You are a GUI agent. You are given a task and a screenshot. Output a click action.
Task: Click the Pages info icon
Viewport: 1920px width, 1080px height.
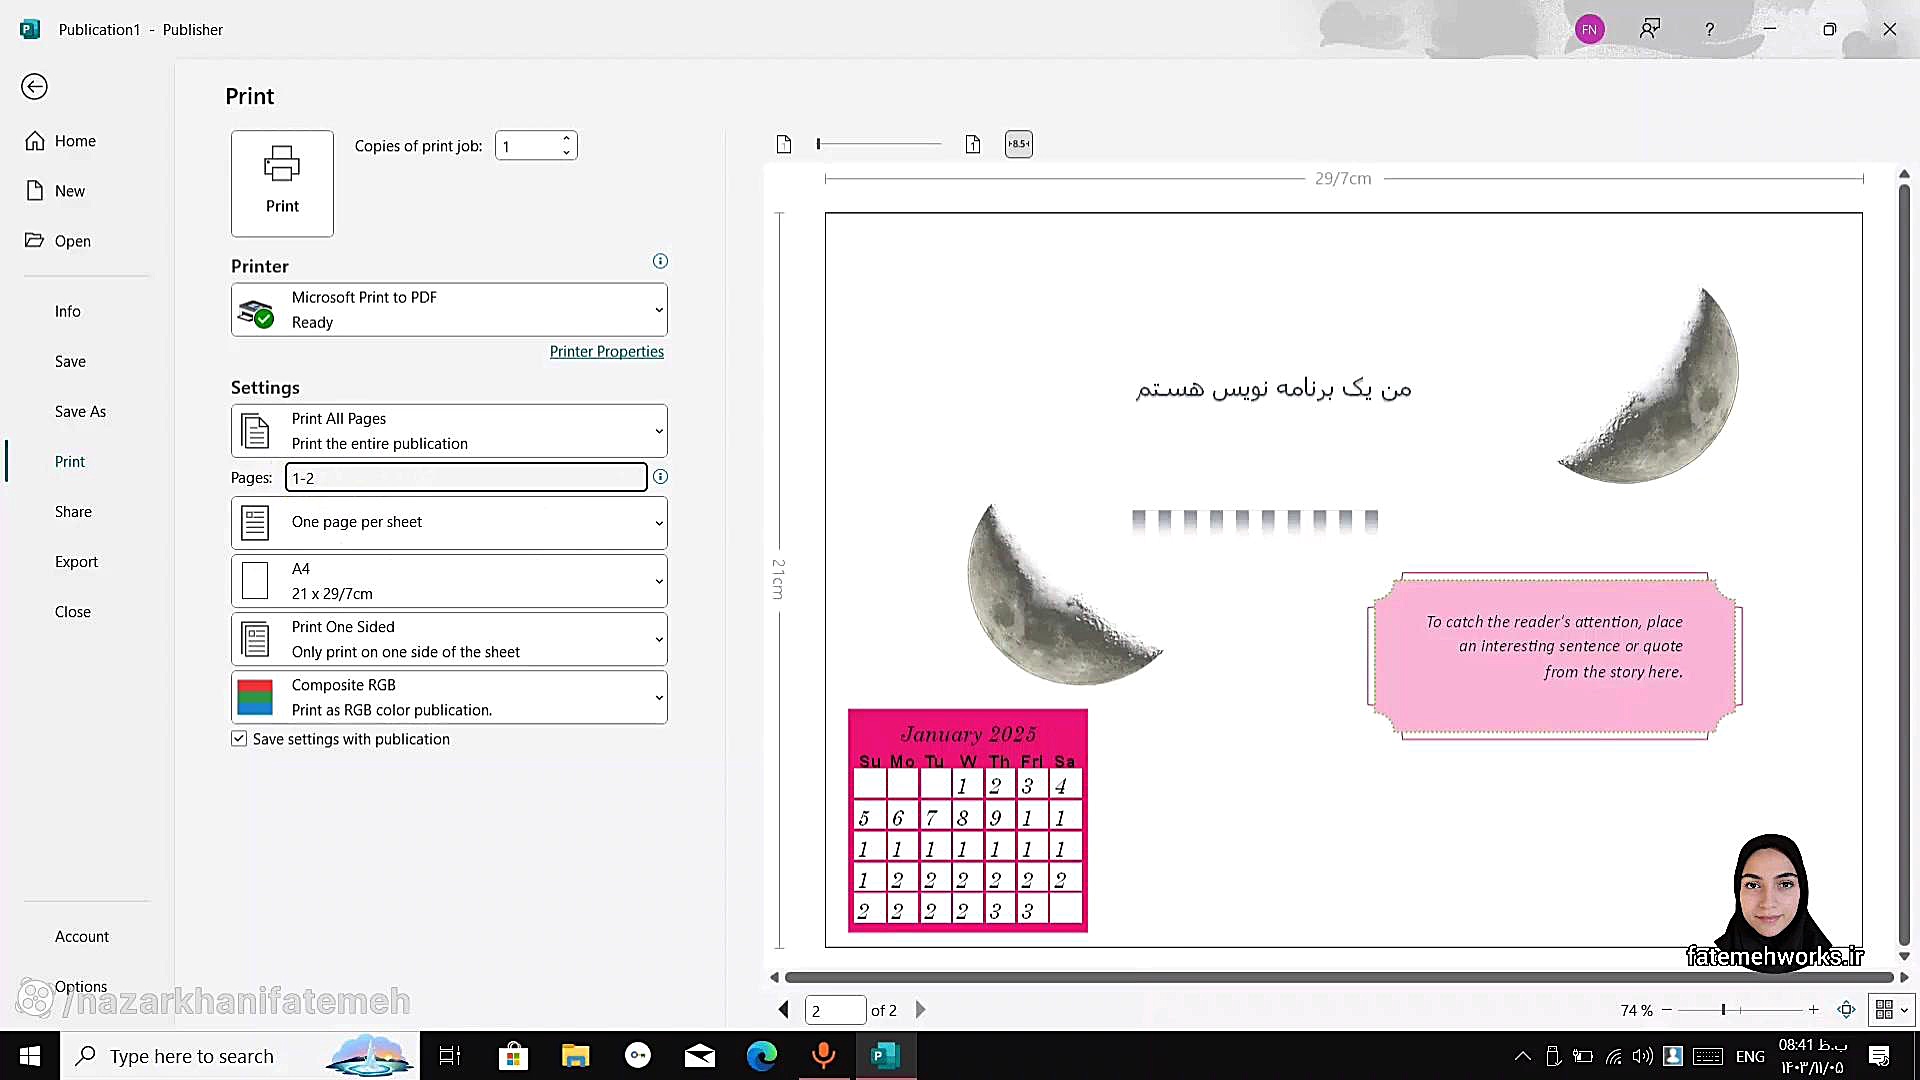point(660,477)
